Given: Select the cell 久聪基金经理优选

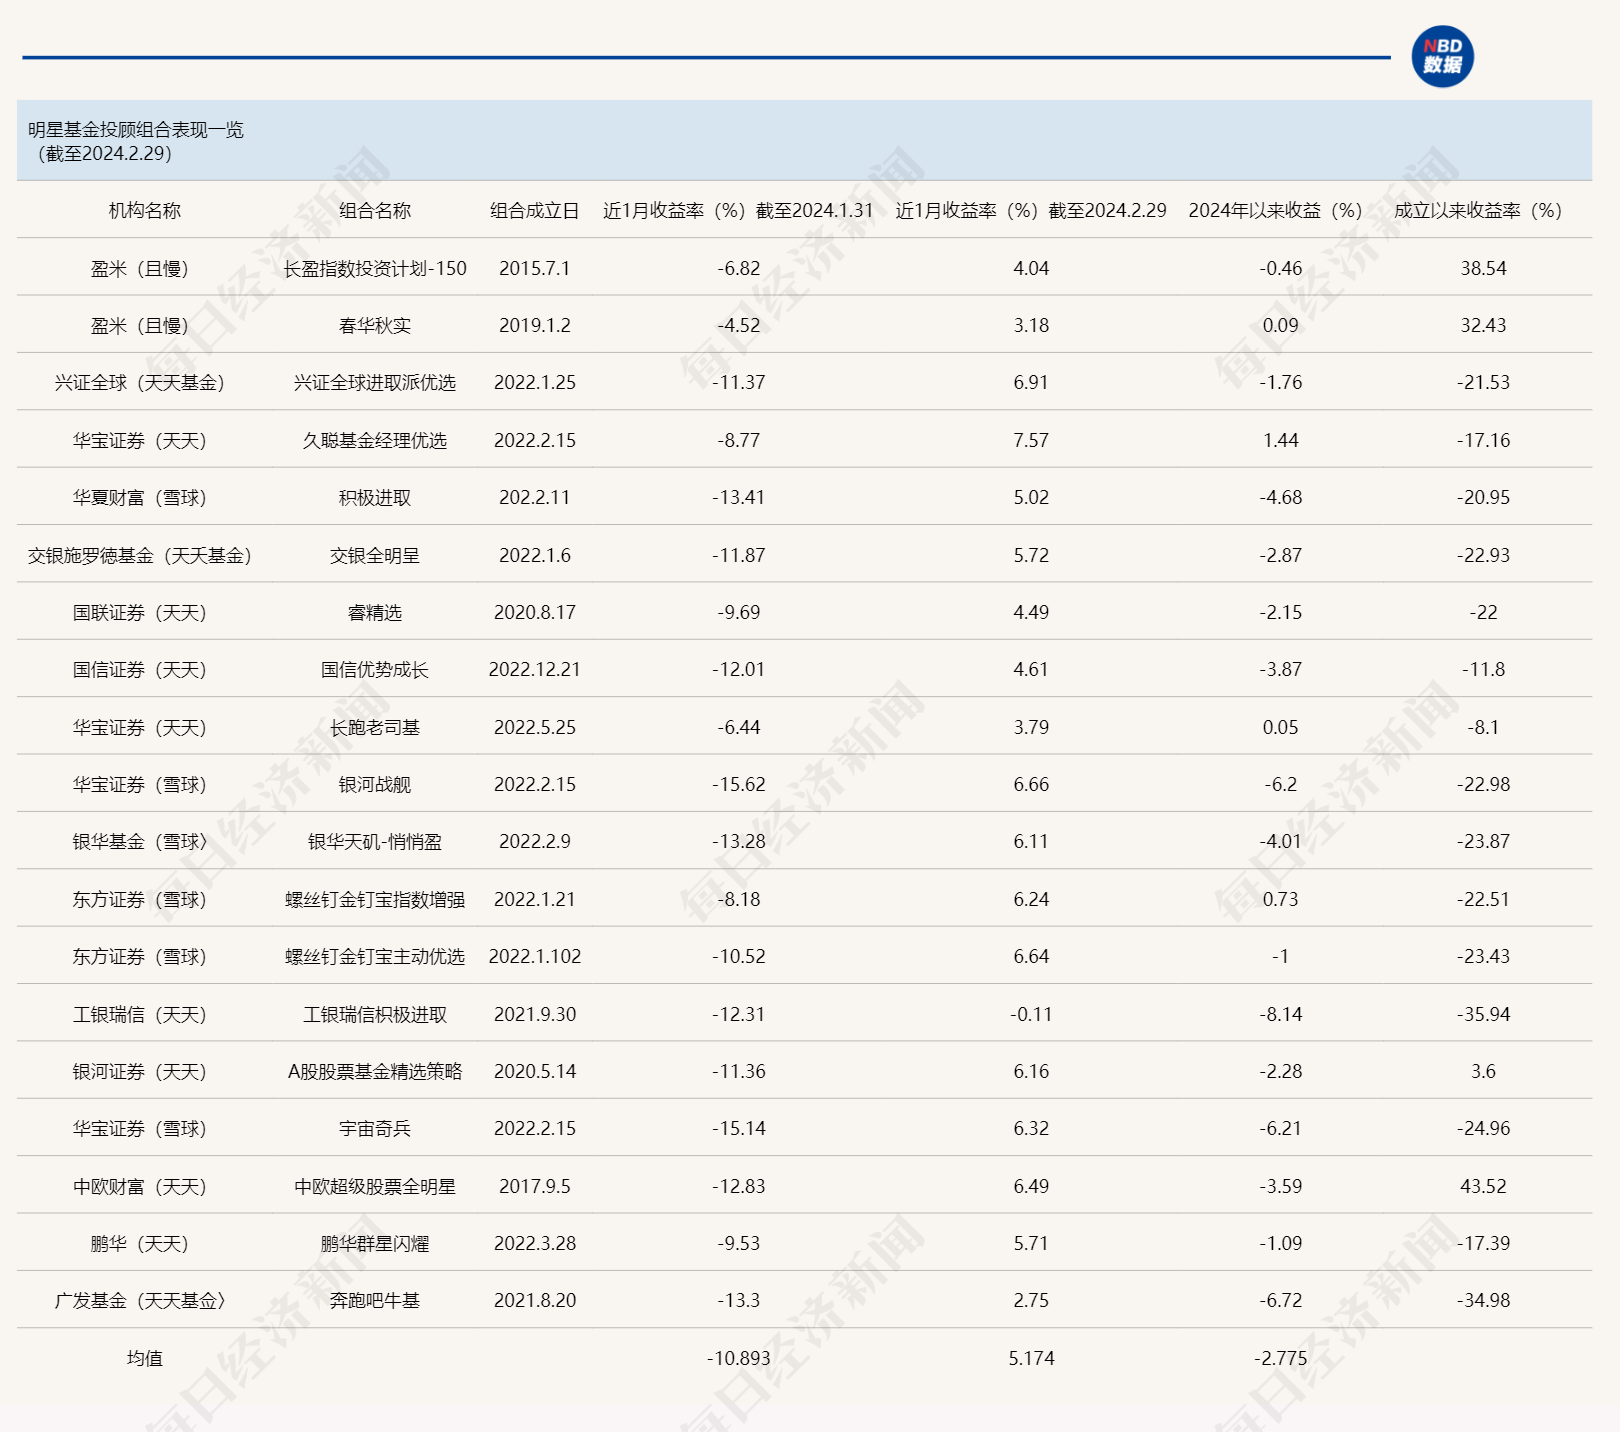Looking at the screenshot, I should pyautogui.click(x=375, y=441).
